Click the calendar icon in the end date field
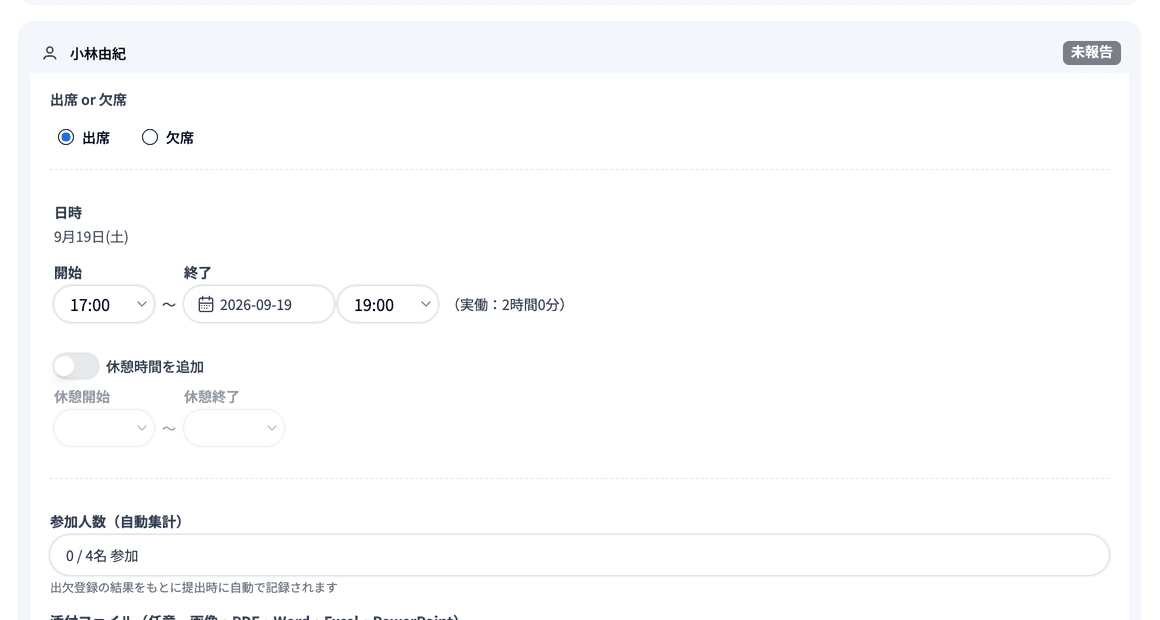Screen dimensions: 1160x620 click(206, 305)
